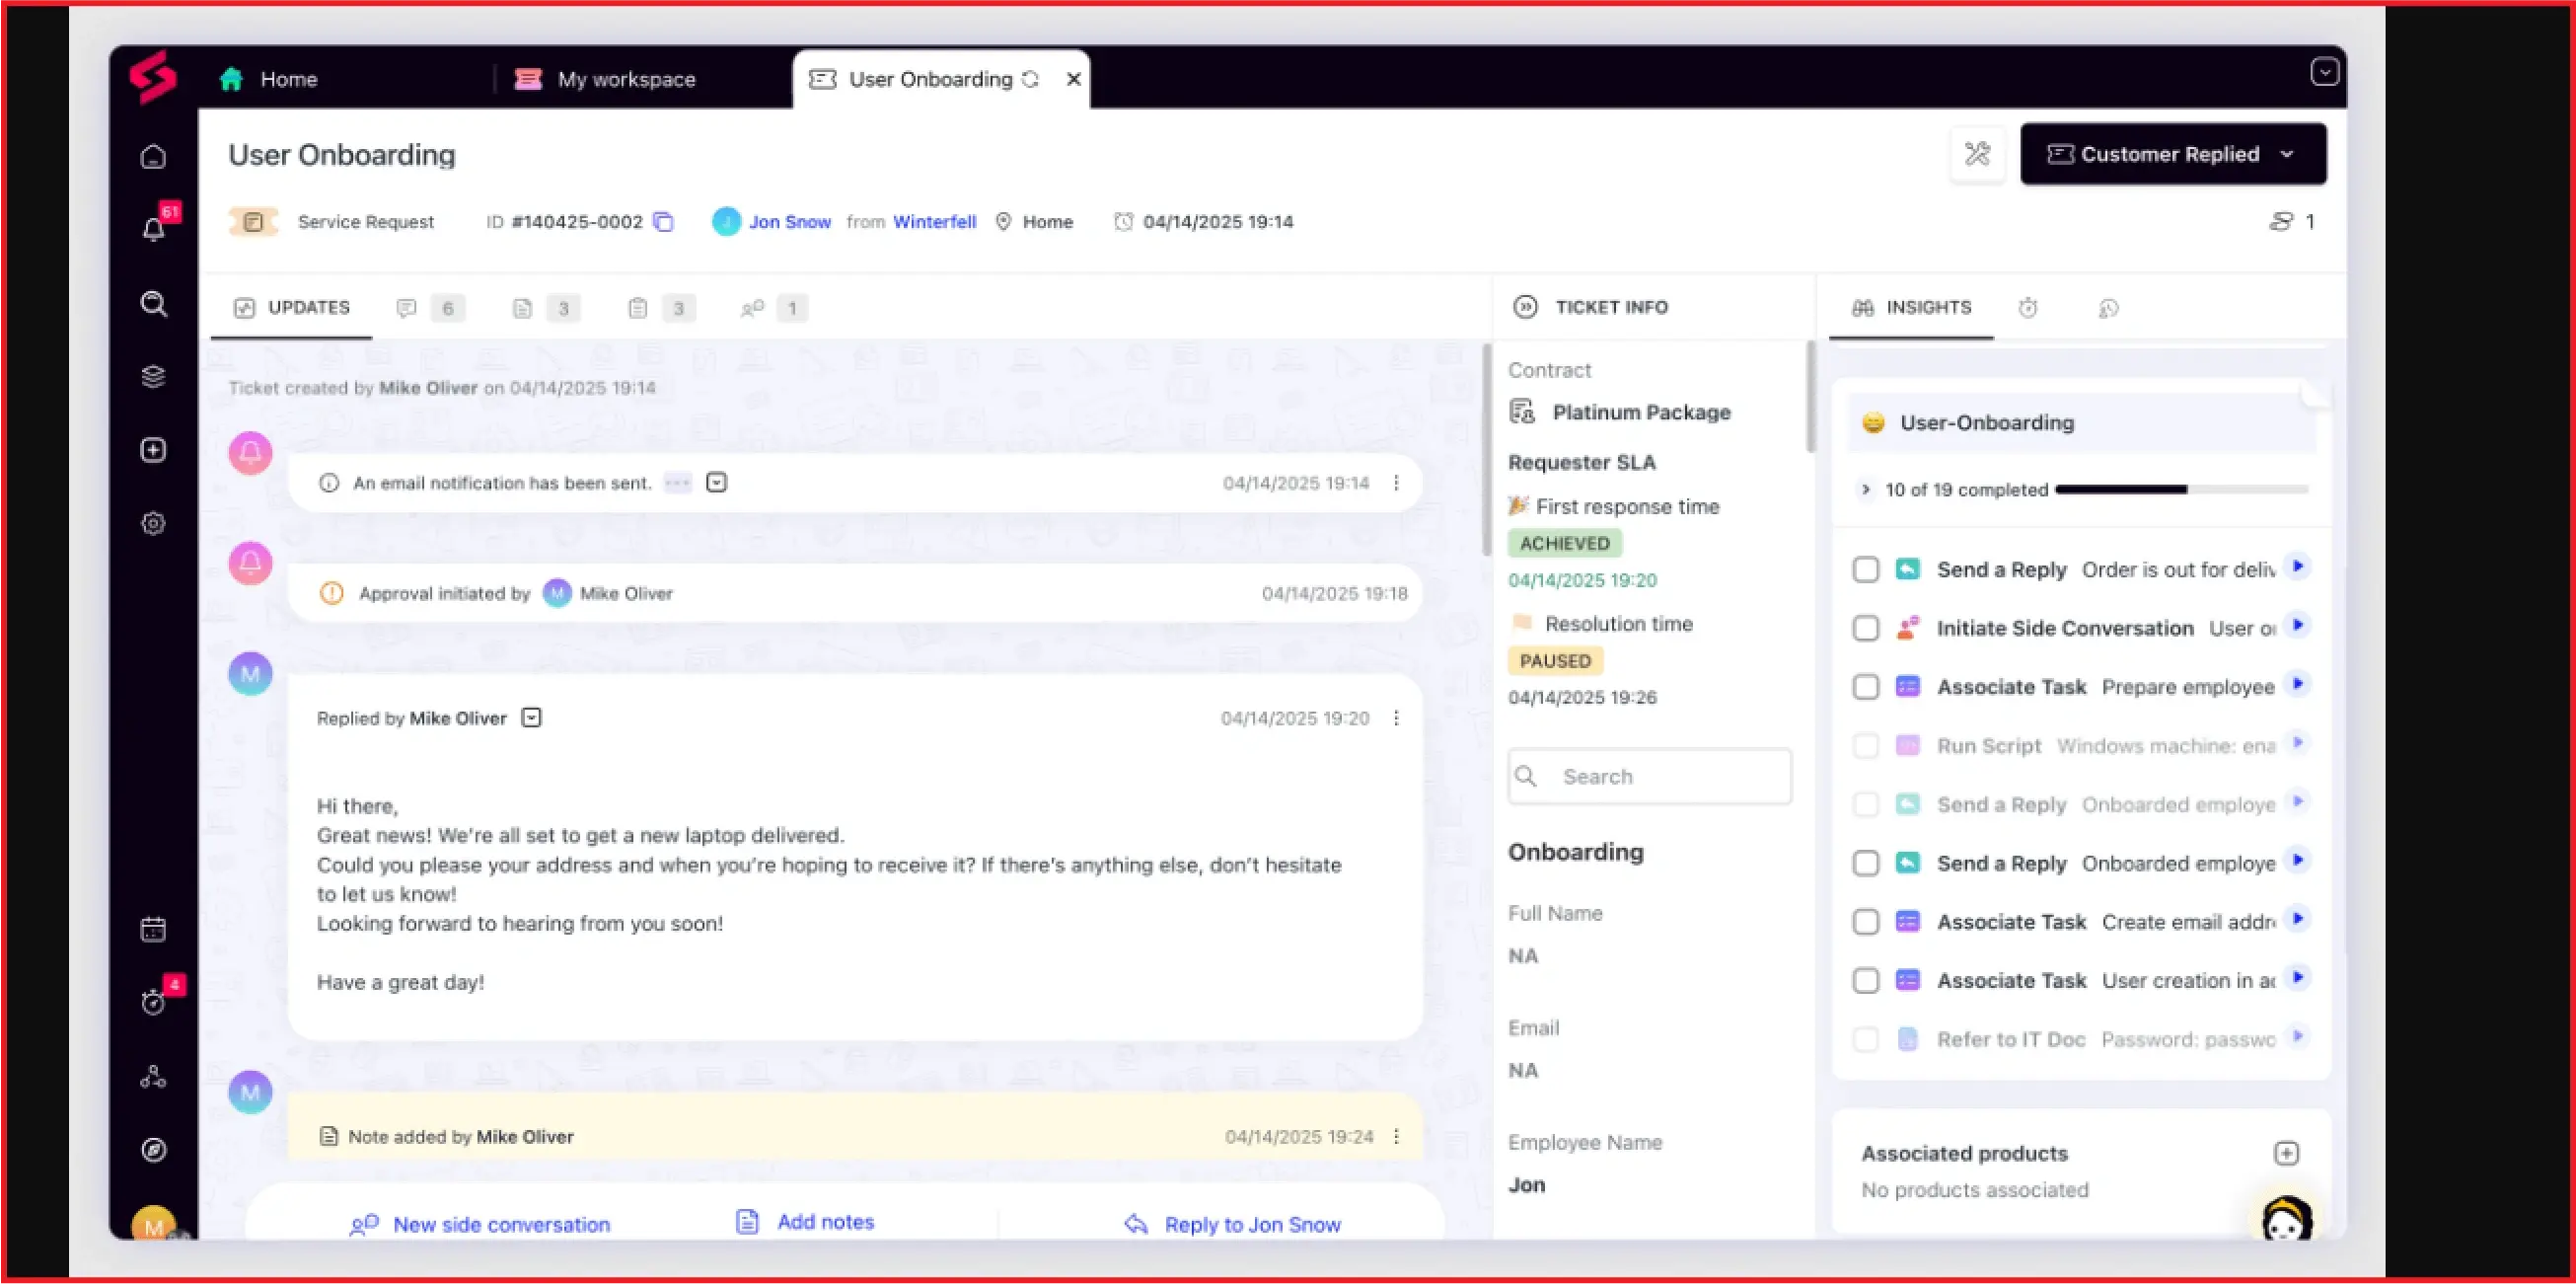Click the stopwatch timer icon in the sidebar
The image size is (2576, 1284).
coord(153,1002)
